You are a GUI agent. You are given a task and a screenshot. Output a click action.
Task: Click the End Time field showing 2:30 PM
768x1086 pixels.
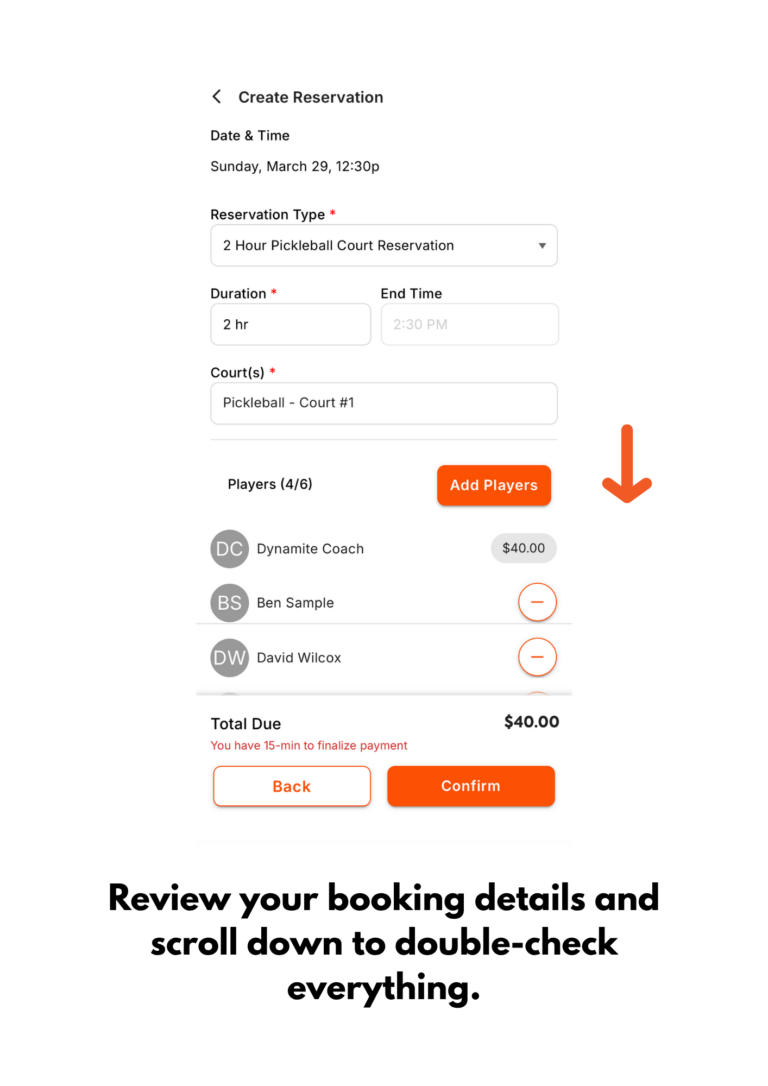click(x=469, y=325)
